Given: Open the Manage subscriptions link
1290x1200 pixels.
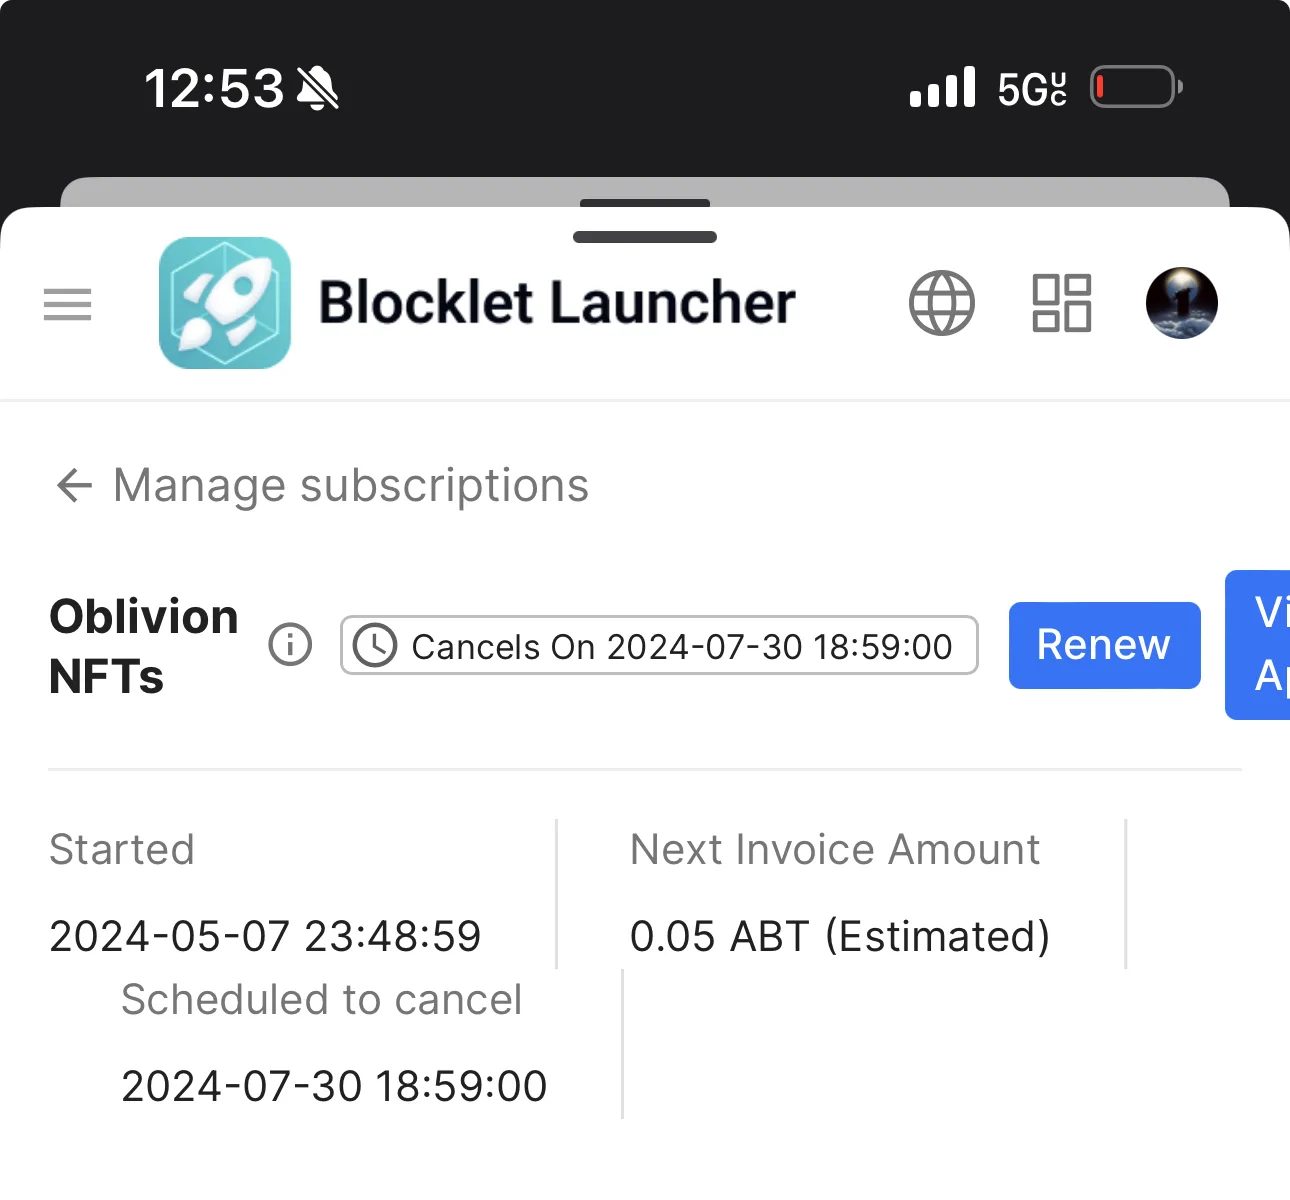Looking at the screenshot, I should click(351, 485).
